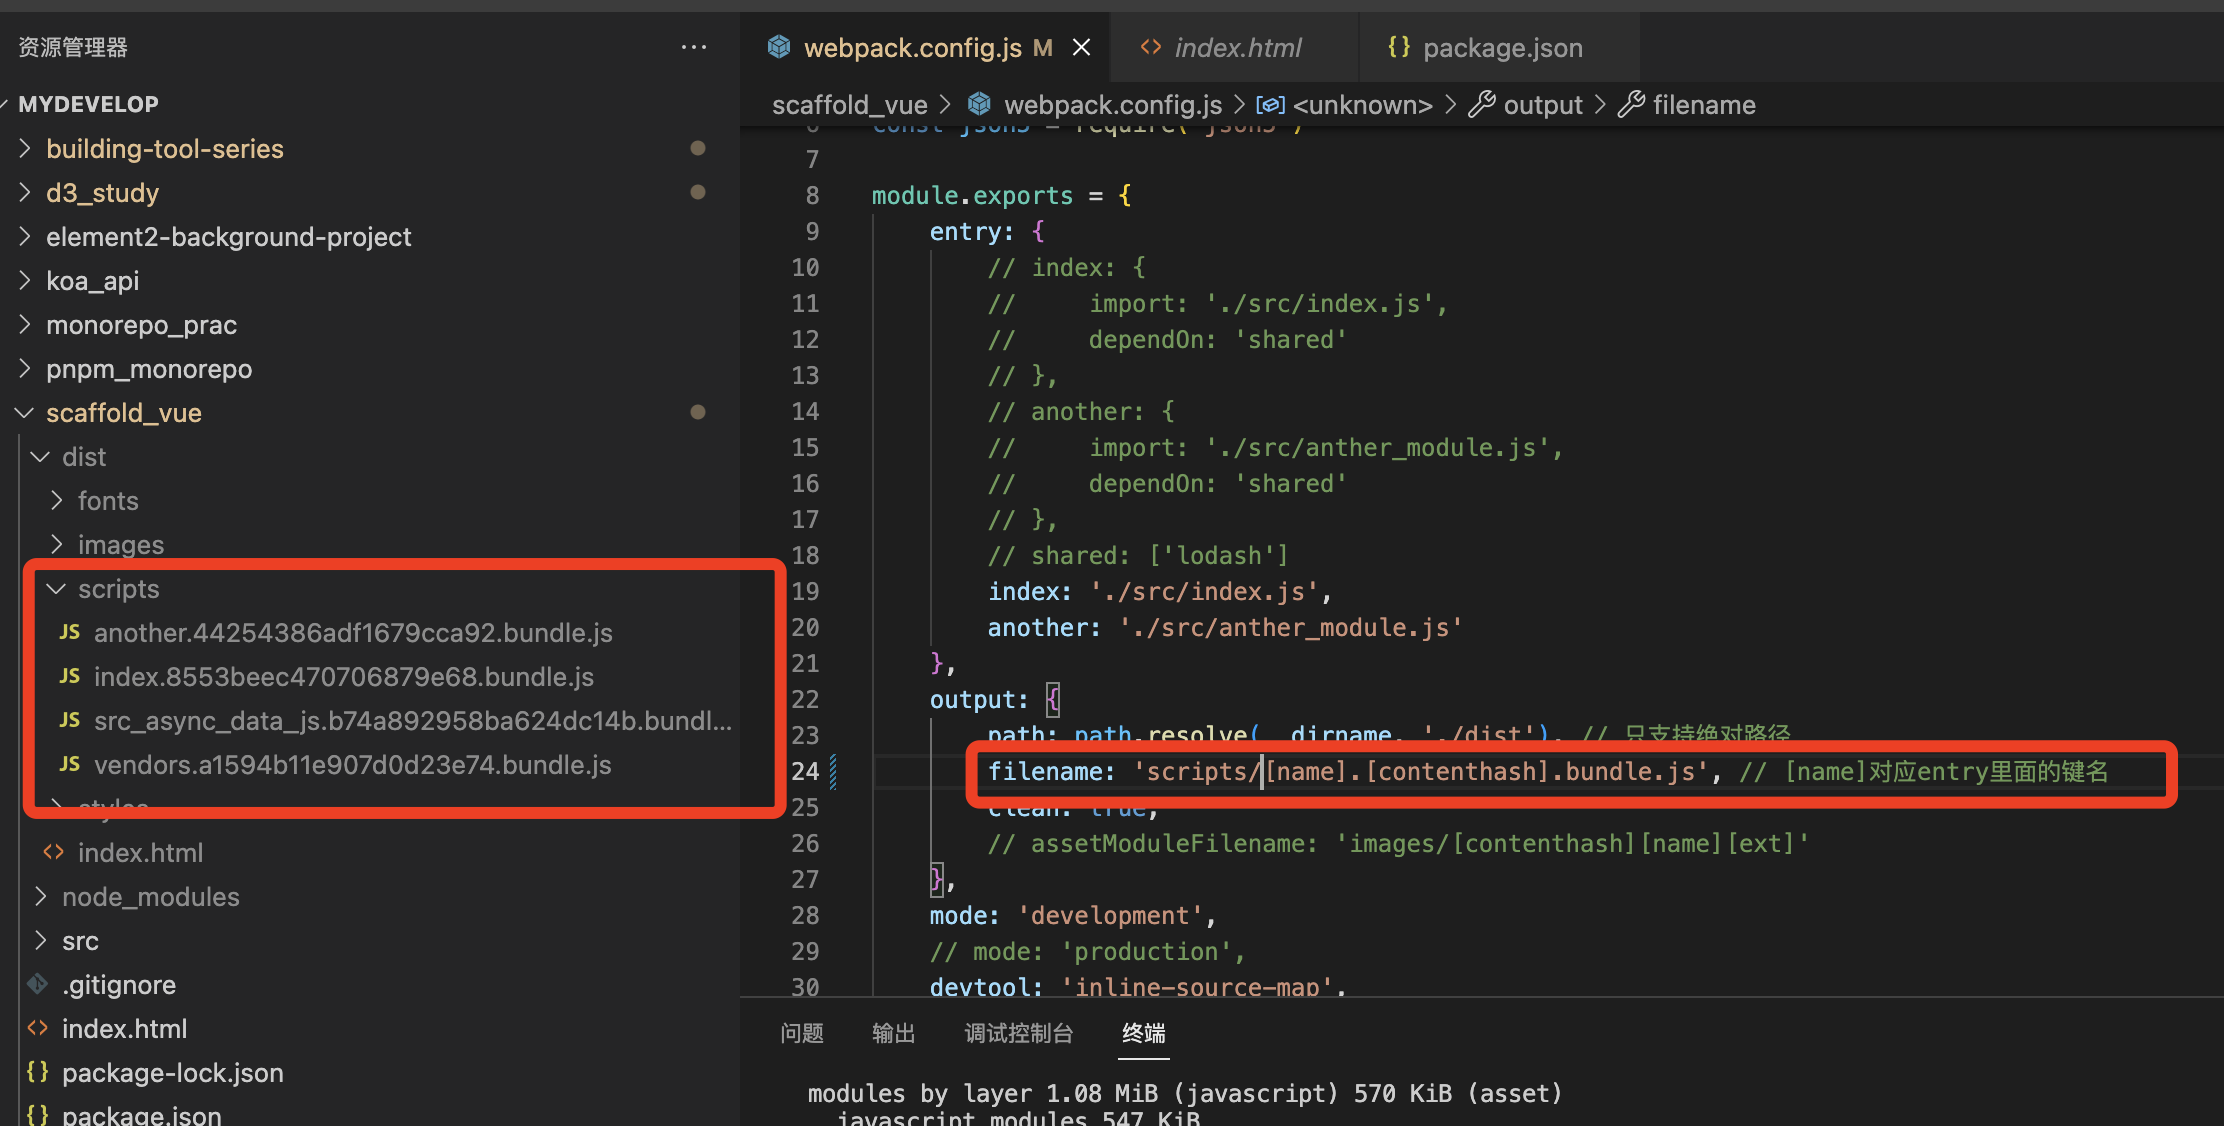Switch to the index.html editor tab
The width and height of the screenshot is (2224, 1126).
coord(1237,47)
